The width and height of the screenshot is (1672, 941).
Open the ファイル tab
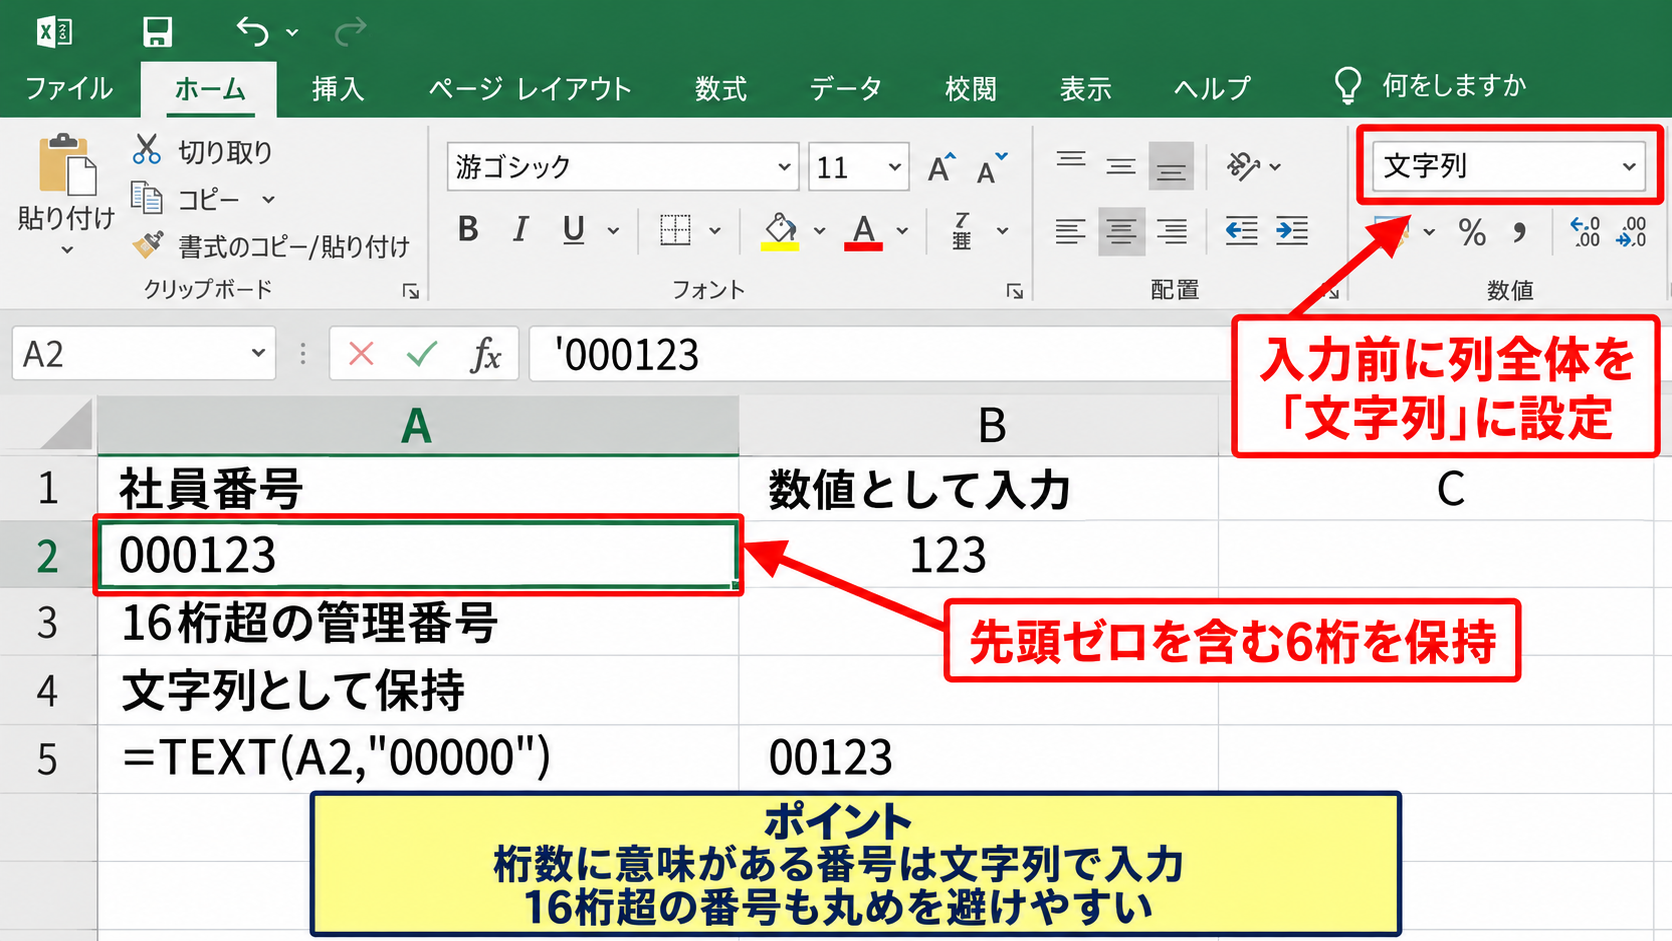coord(69,88)
